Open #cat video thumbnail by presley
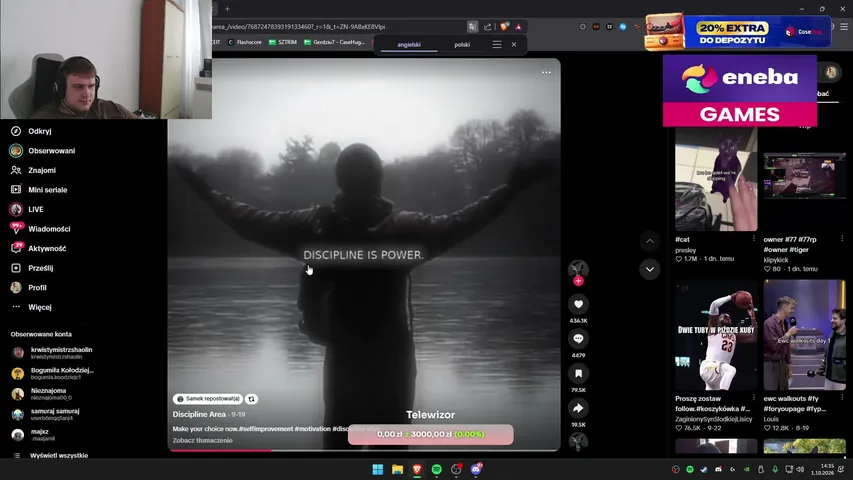Viewport: 853px width, 480px height. click(716, 180)
